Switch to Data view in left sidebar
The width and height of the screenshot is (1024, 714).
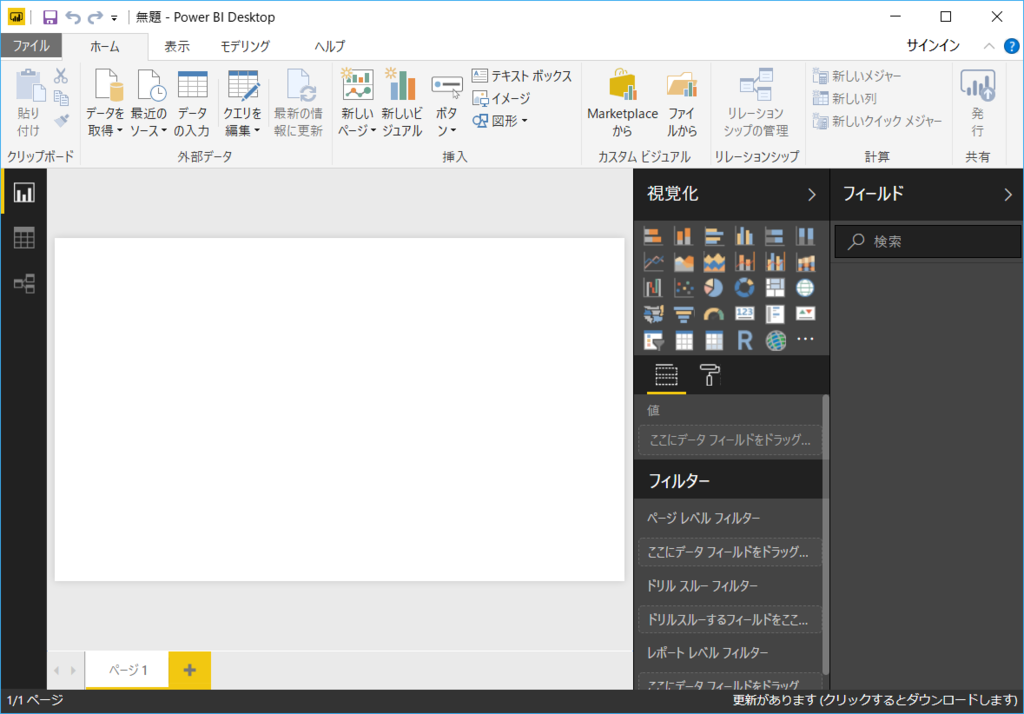(x=24, y=238)
